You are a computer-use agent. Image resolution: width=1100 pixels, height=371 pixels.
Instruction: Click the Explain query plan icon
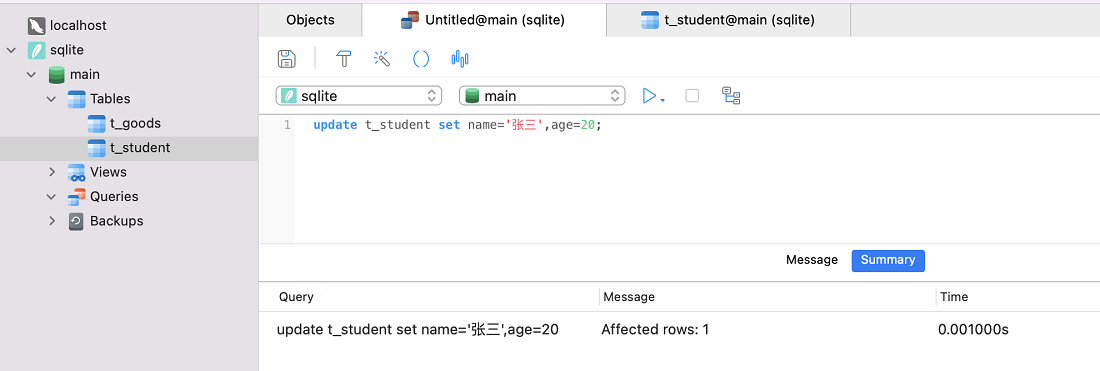pos(732,96)
